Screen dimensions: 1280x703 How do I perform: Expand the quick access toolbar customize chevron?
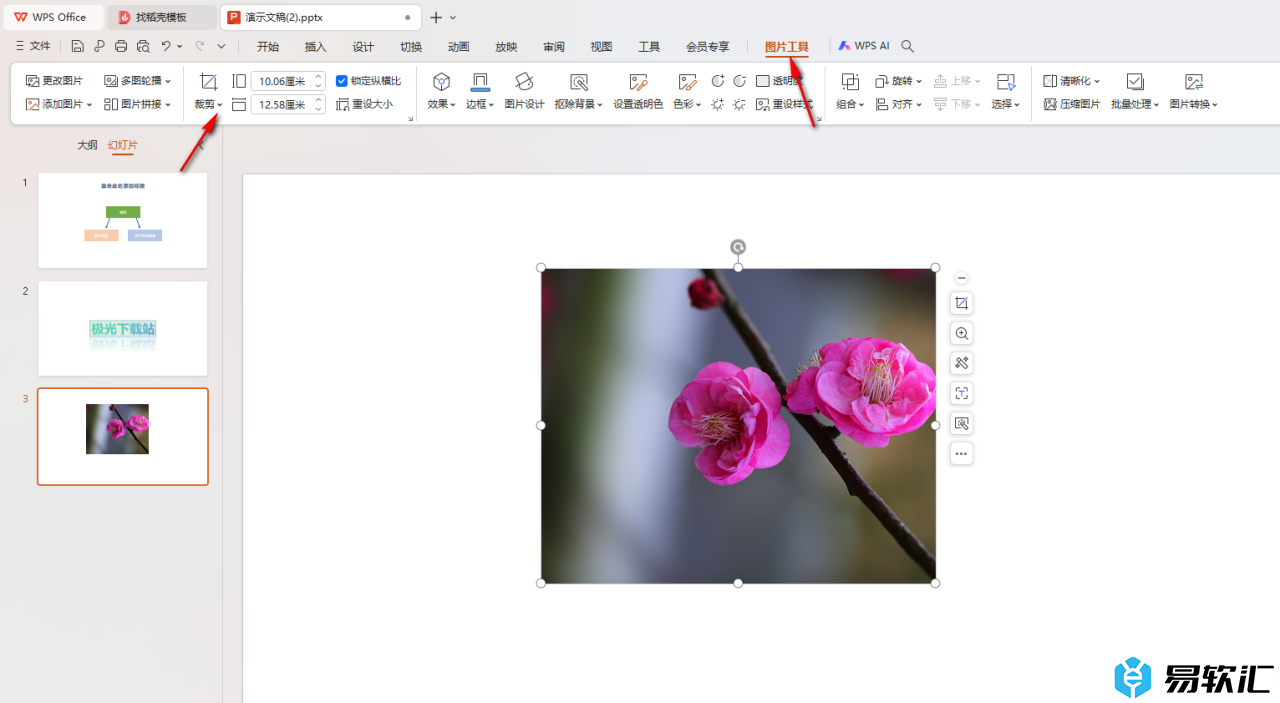(221, 46)
